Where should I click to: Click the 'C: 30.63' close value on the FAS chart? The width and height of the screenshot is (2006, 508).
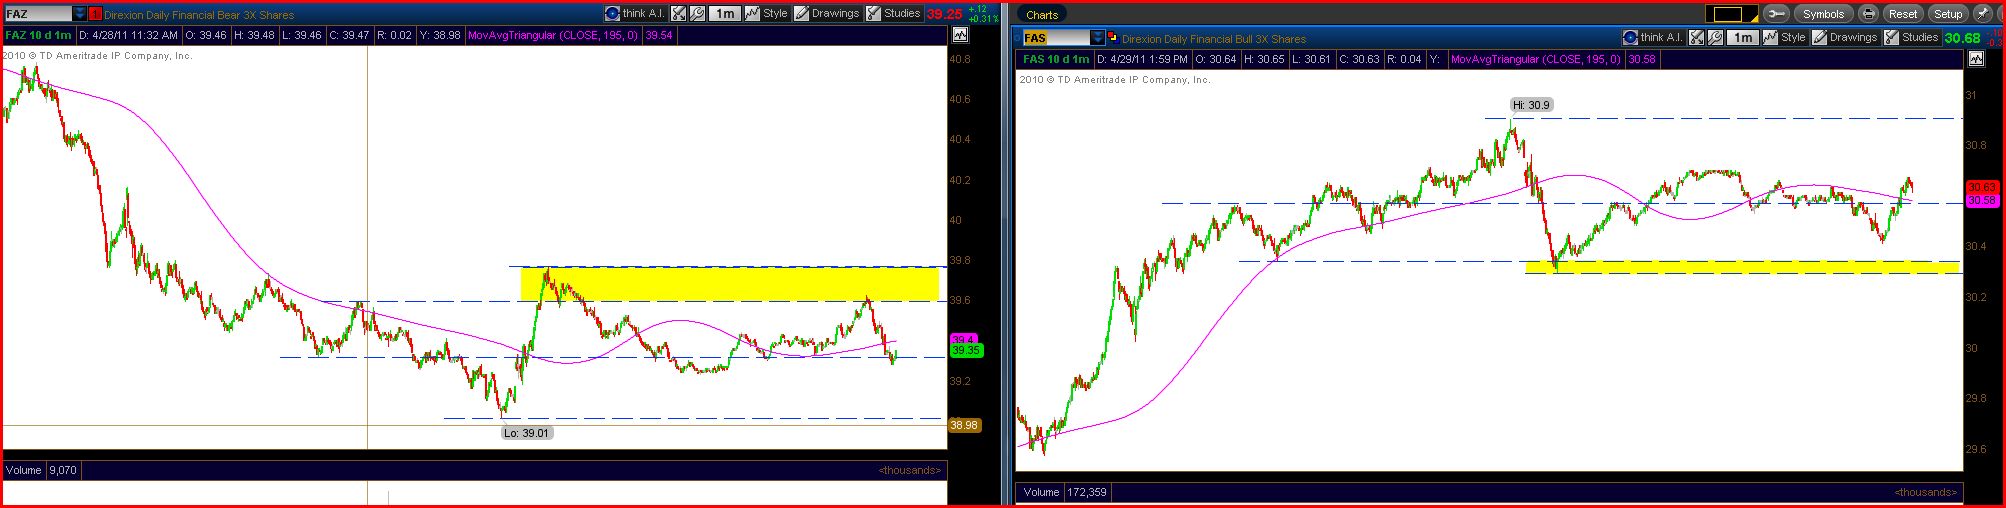coord(1360,59)
